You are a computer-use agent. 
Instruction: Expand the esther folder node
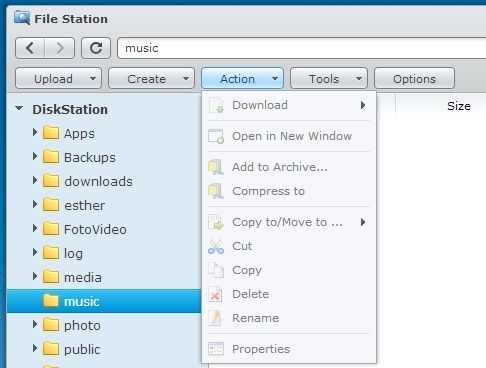coord(35,204)
